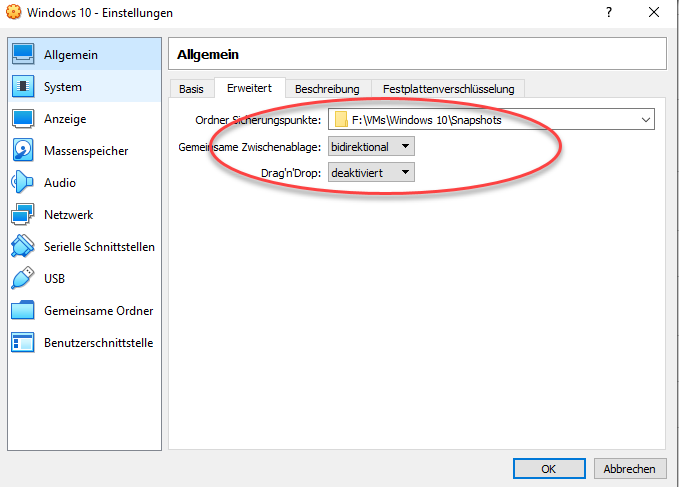
Task: Cancel with the Abbrechen button
Action: (x=630, y=469)
